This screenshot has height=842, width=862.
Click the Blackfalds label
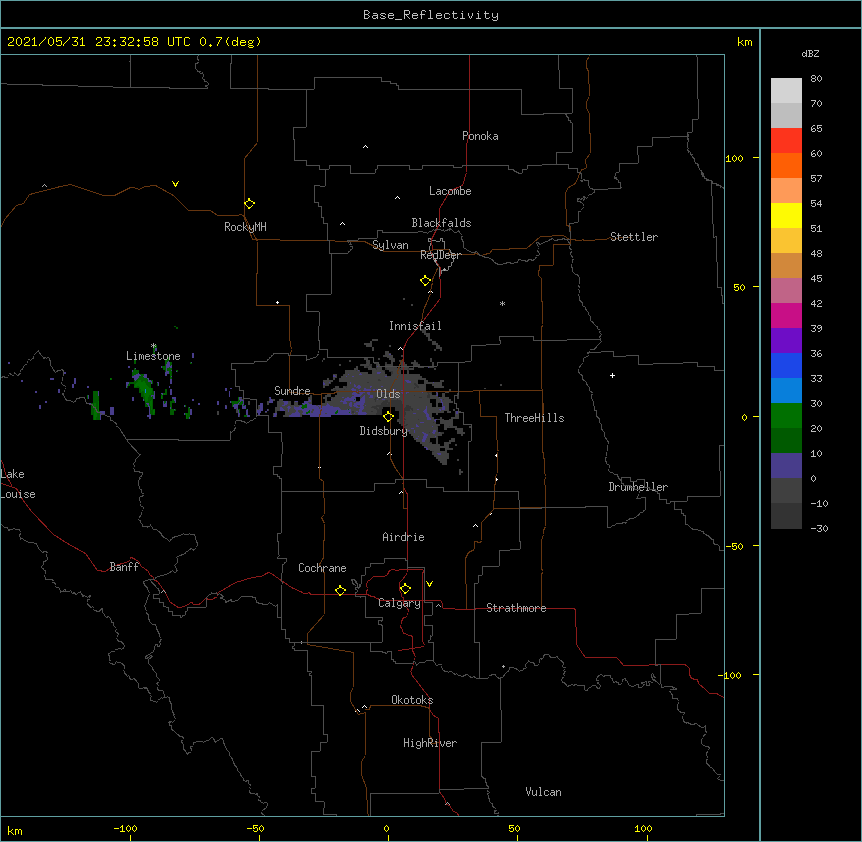441,223
